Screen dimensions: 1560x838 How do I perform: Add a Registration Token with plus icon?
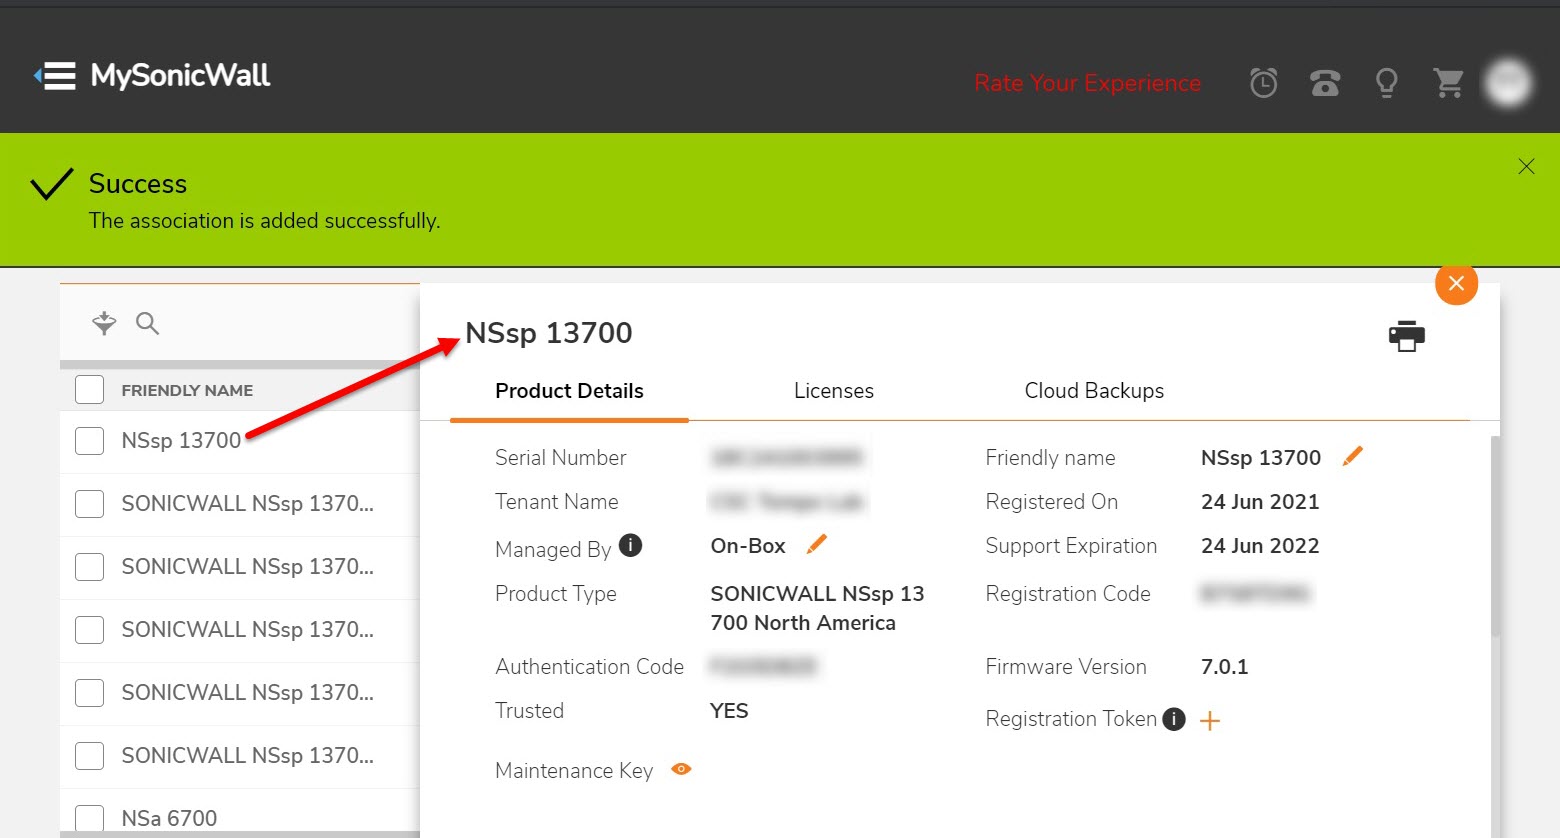[1210, 720]
